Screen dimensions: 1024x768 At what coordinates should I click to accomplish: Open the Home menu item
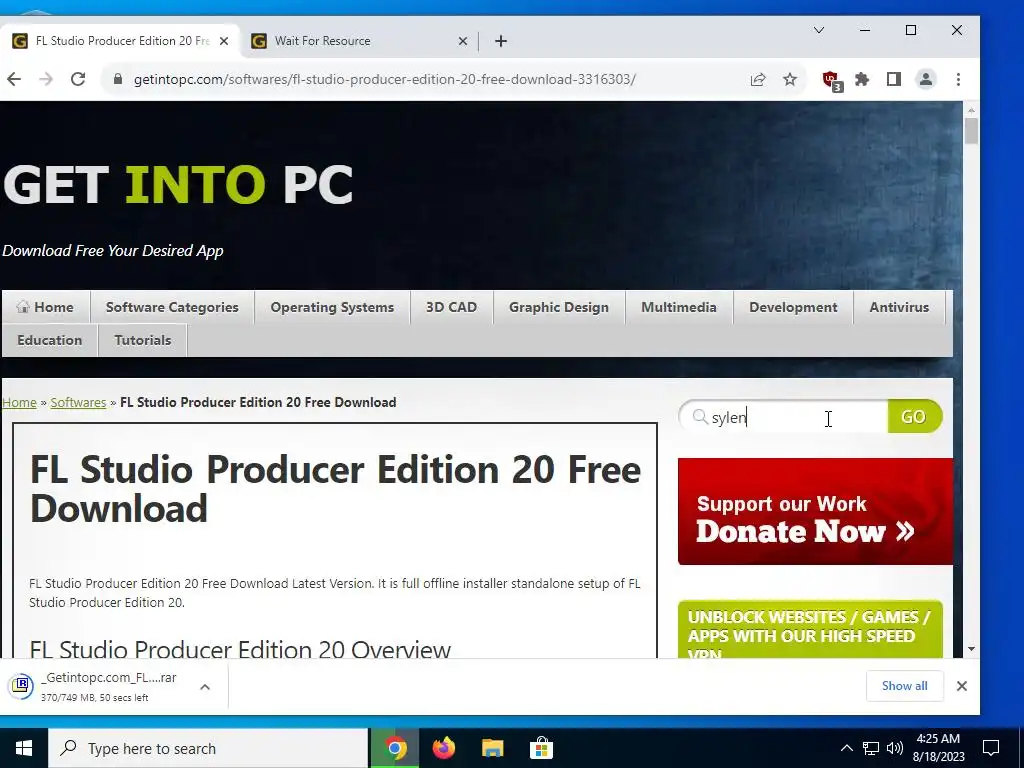coord(45,307)
